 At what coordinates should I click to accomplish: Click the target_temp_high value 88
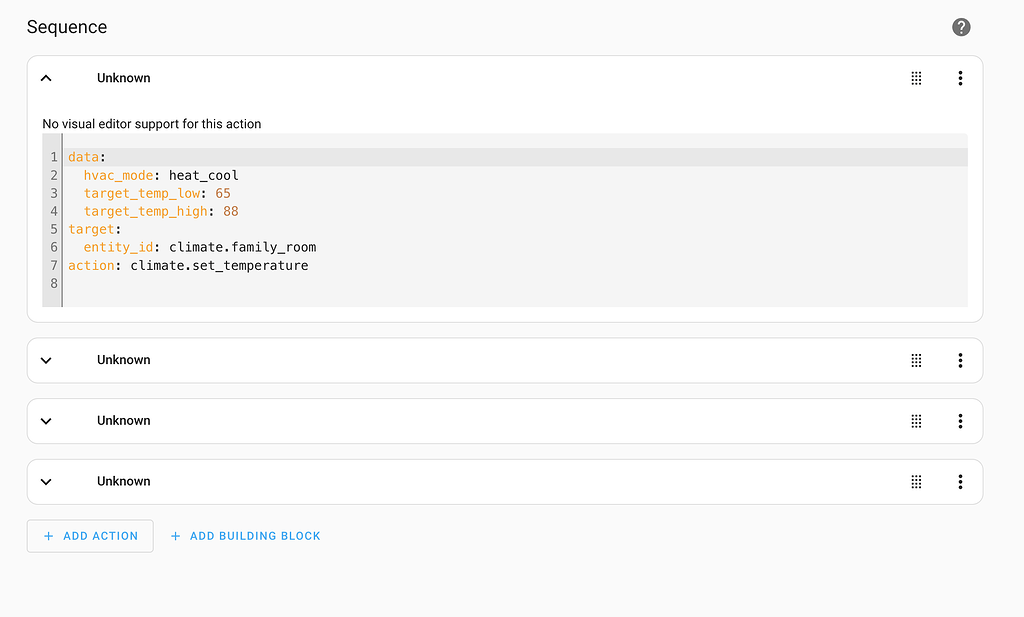[x=231, y=211]
